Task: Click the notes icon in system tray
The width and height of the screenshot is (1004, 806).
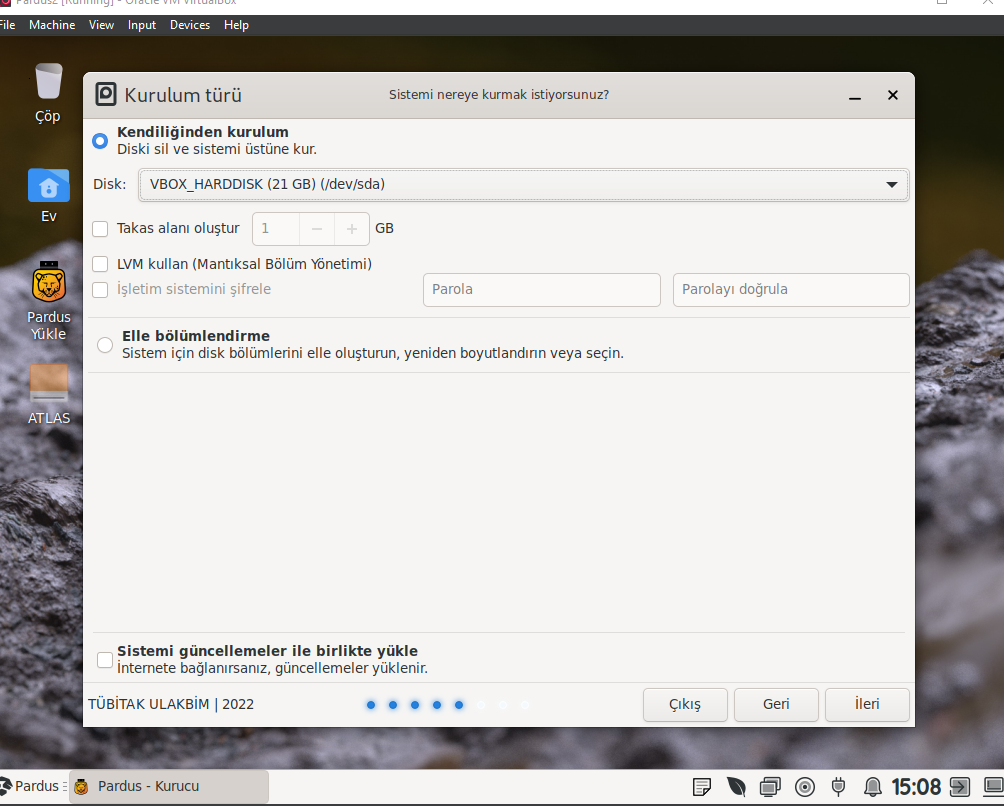Action: pyautogui.click(x=702, y=786)
